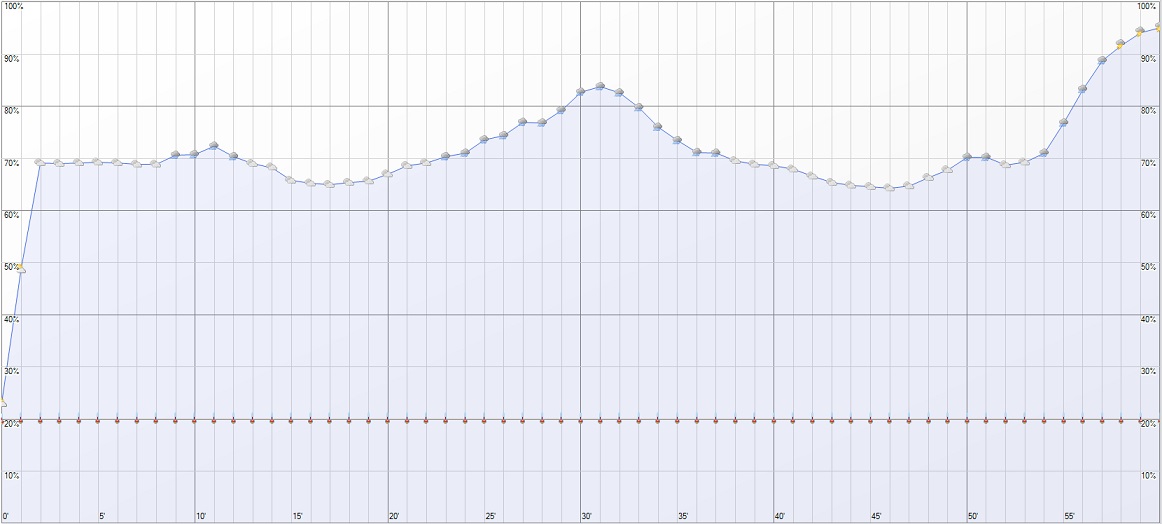Click the sun icon at the chart's bottom-left start
The height and width of the screenshot is (524, 1162).
click(x=3, y=402)
